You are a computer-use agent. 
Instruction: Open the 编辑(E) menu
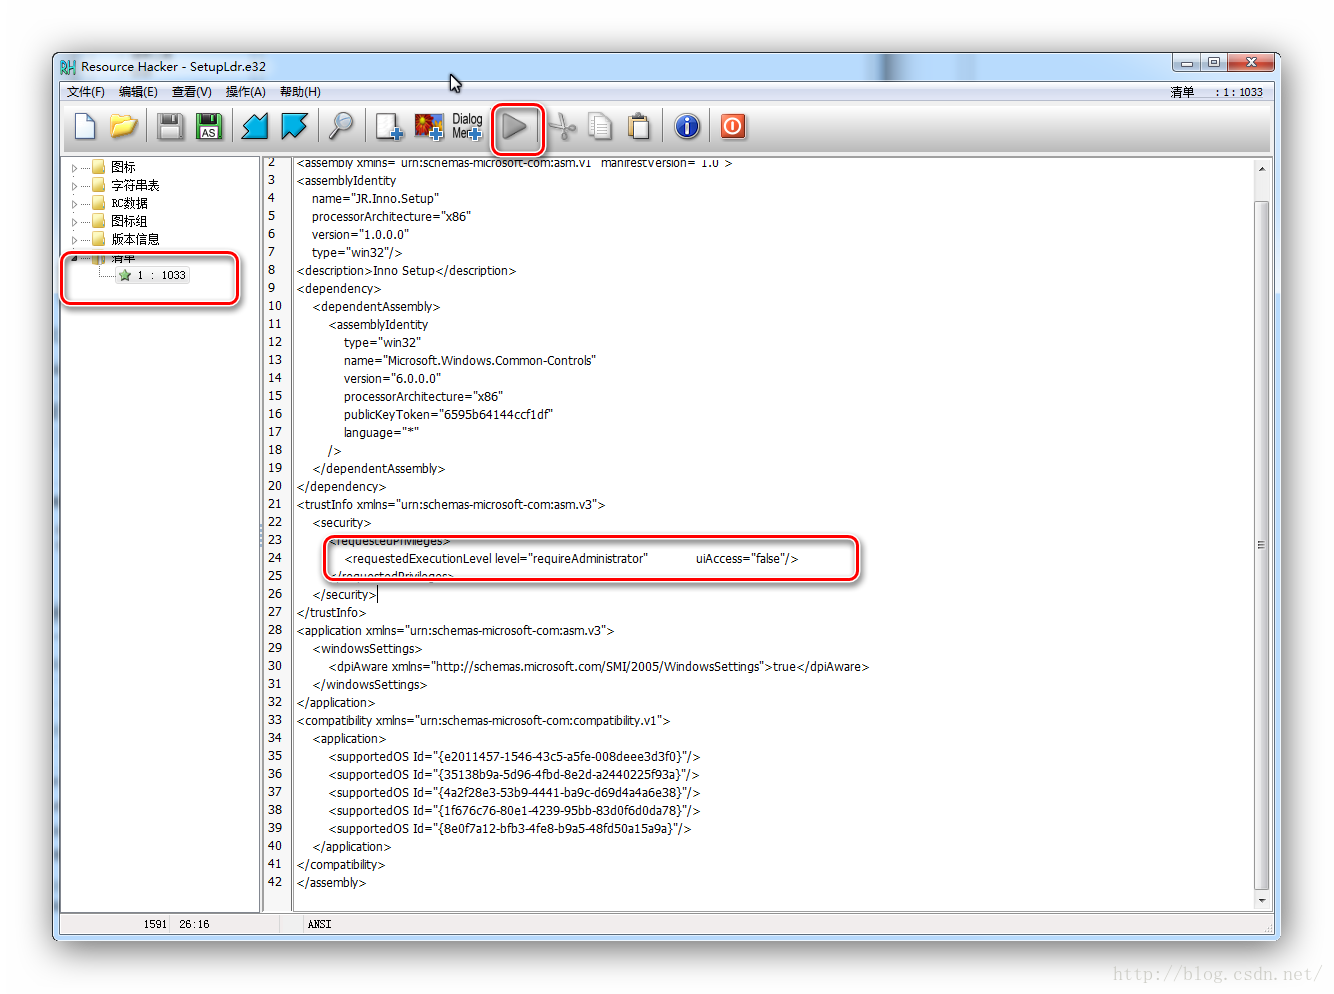point(138,92)
